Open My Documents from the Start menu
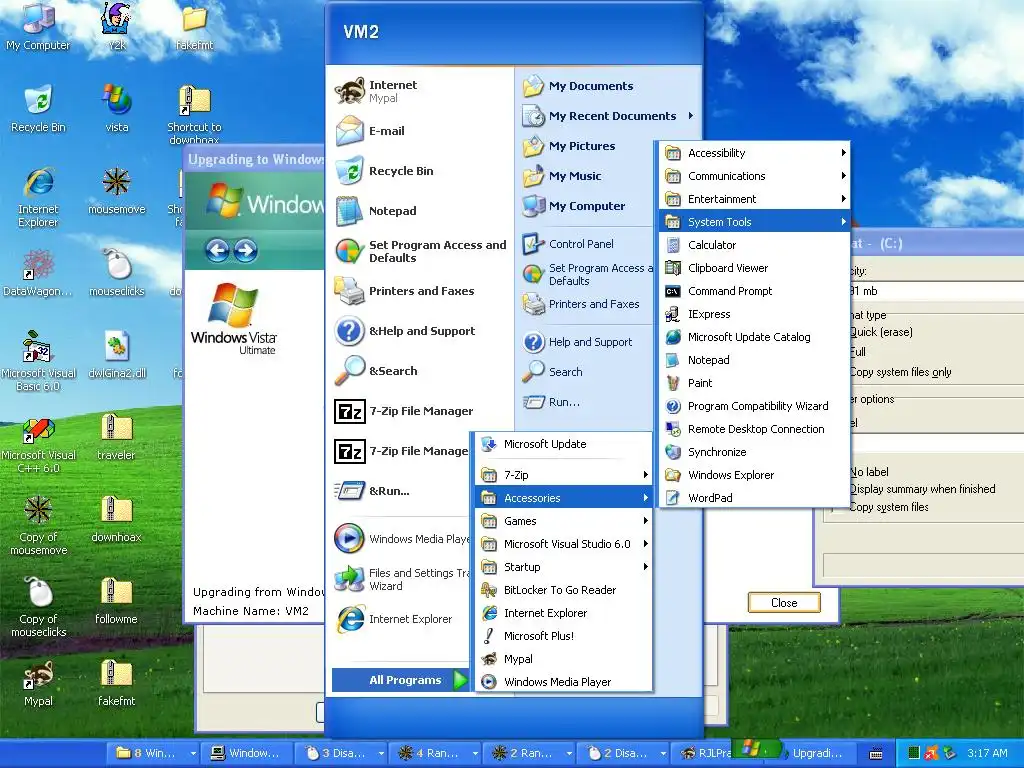Viewport: 1024px width, 768px height. click(x=590, y=86)
